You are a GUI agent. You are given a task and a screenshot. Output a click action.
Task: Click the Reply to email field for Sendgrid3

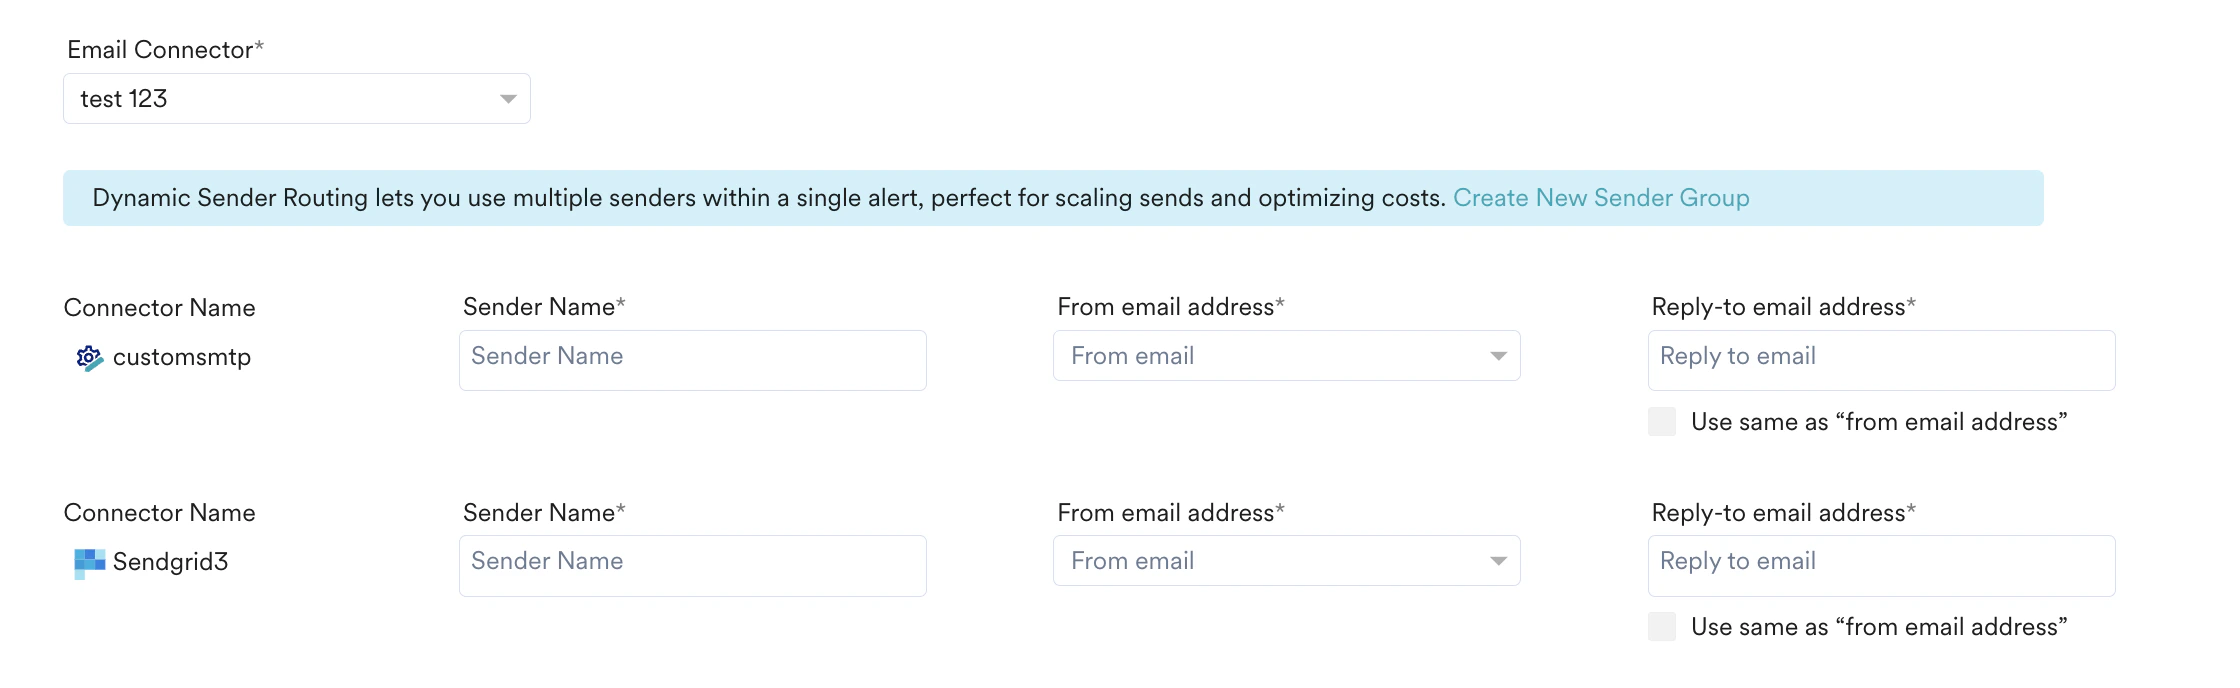click(1880, 565)
